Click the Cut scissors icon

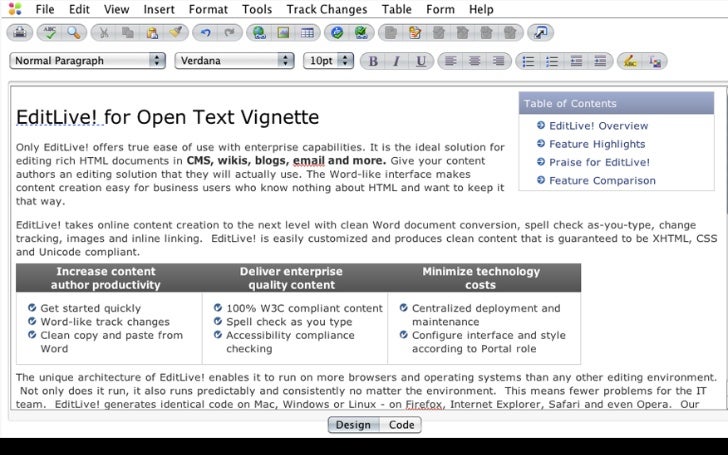pyautogui.click(x=104, y=32)
